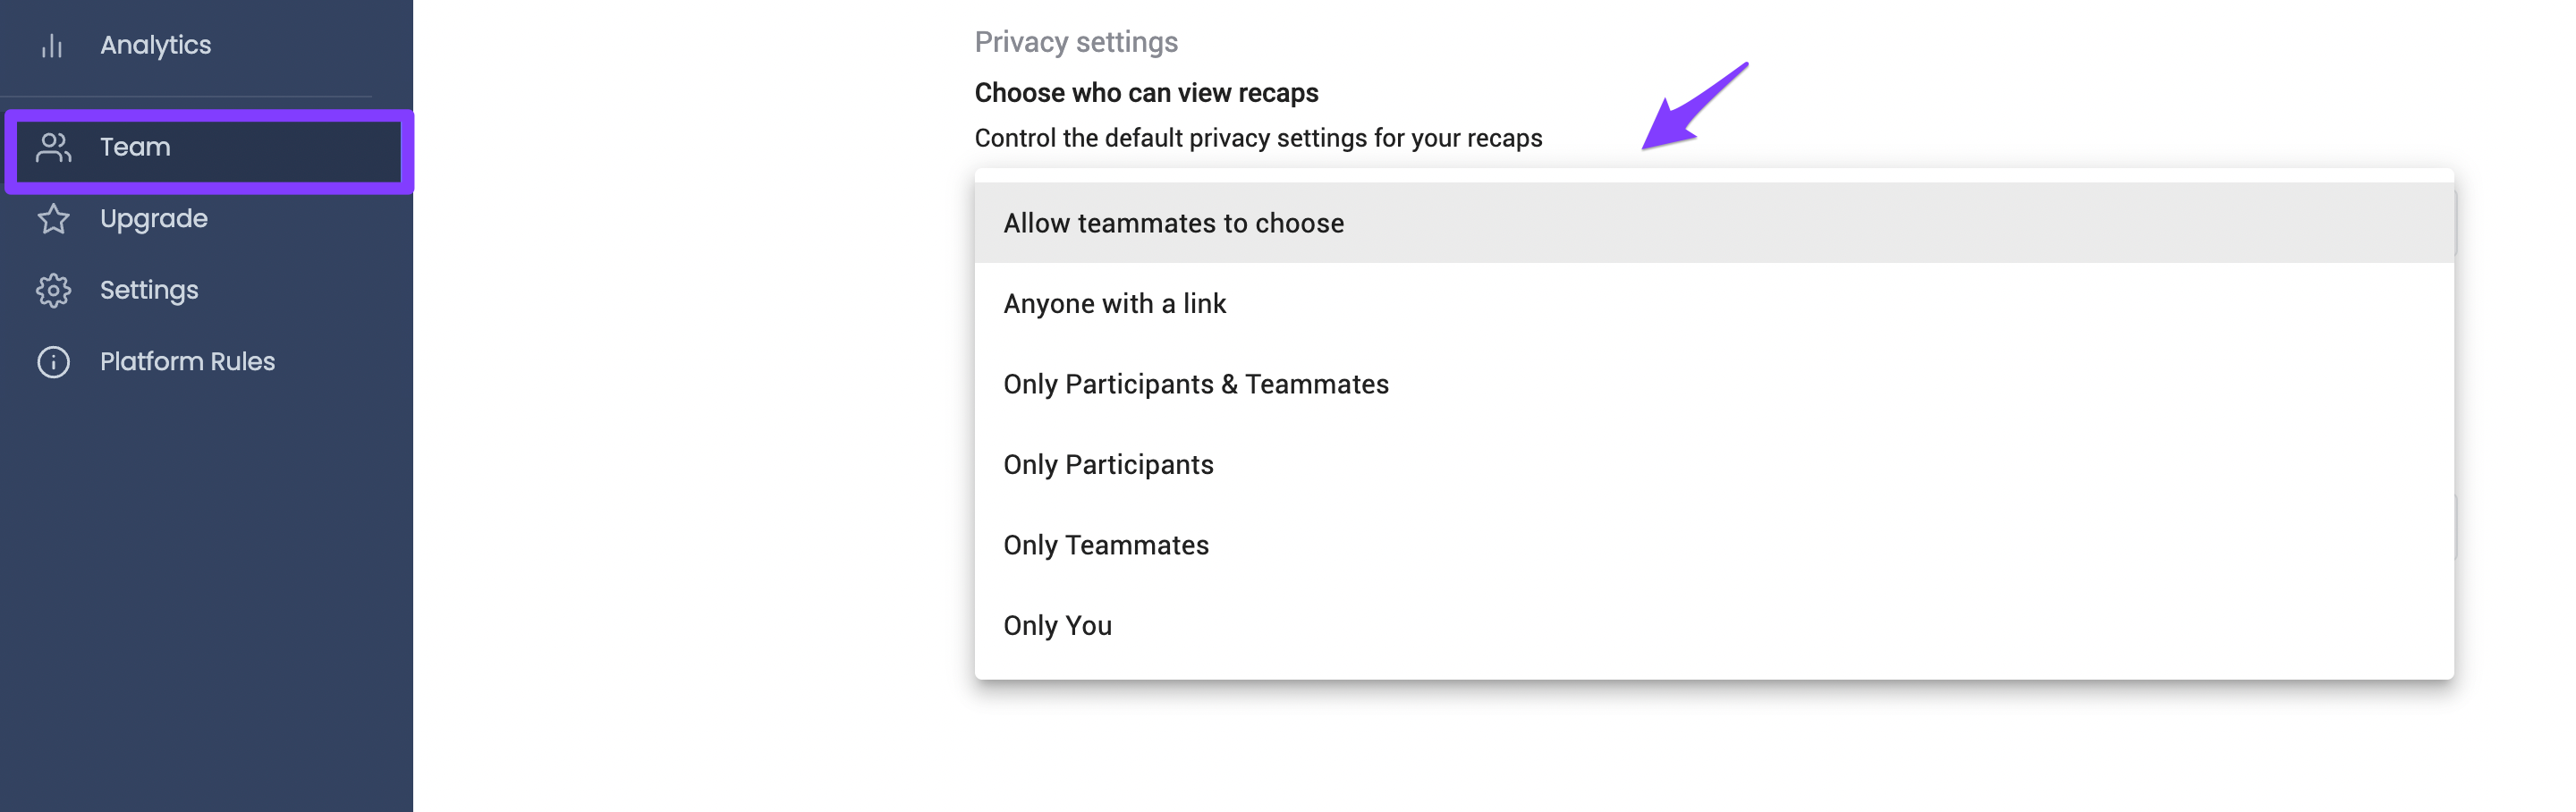Open the Analytics sidebar item
The width and height of the screenshot is (2576, 812).
(155, 45)
